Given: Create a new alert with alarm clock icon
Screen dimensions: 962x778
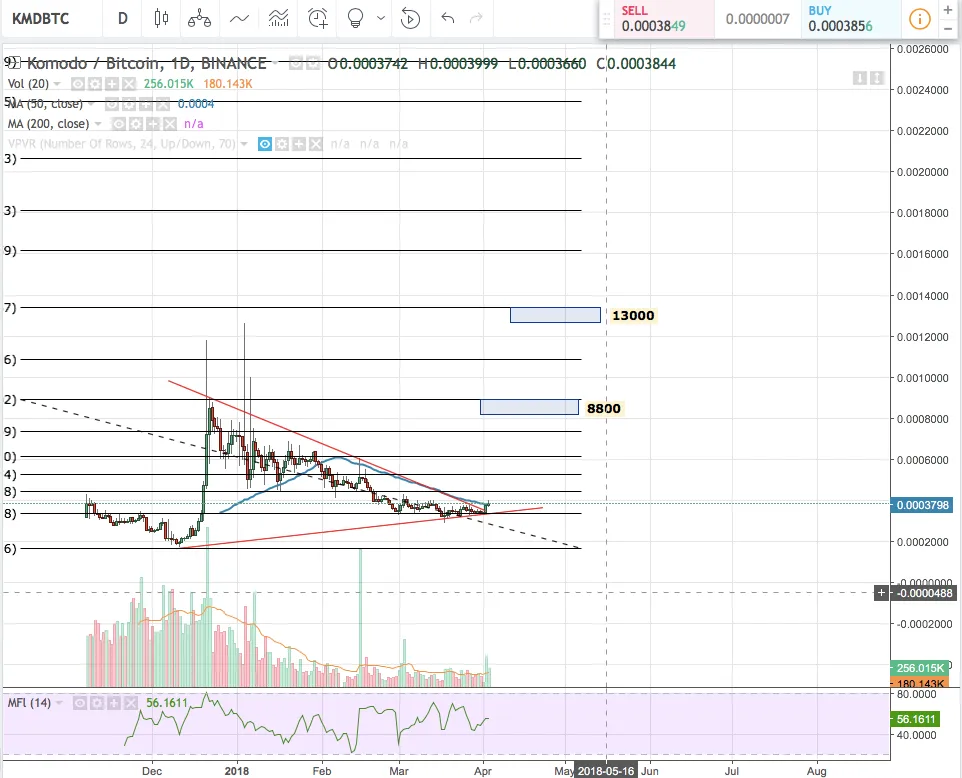Looking at the screenshot, I should (318, 18).
